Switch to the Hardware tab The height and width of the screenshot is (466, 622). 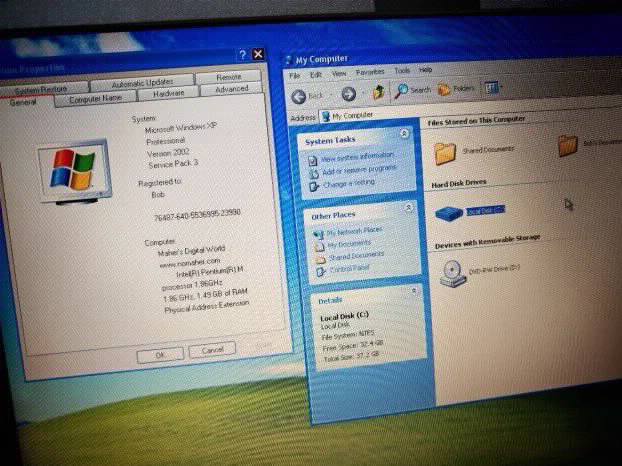click(168, 94)
